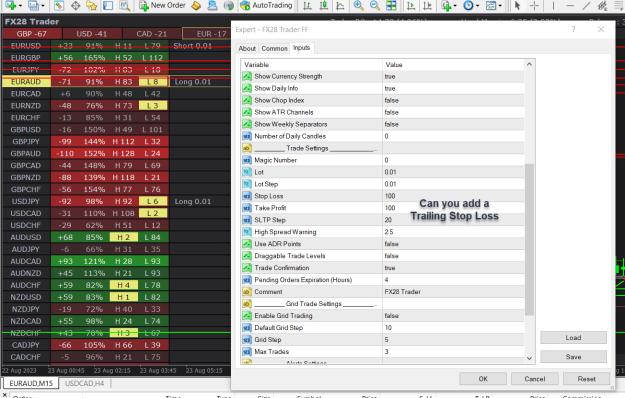Select the GBPAUD pair in dashboard
Viewport: 625px width, 398px height.
[26, 153]
